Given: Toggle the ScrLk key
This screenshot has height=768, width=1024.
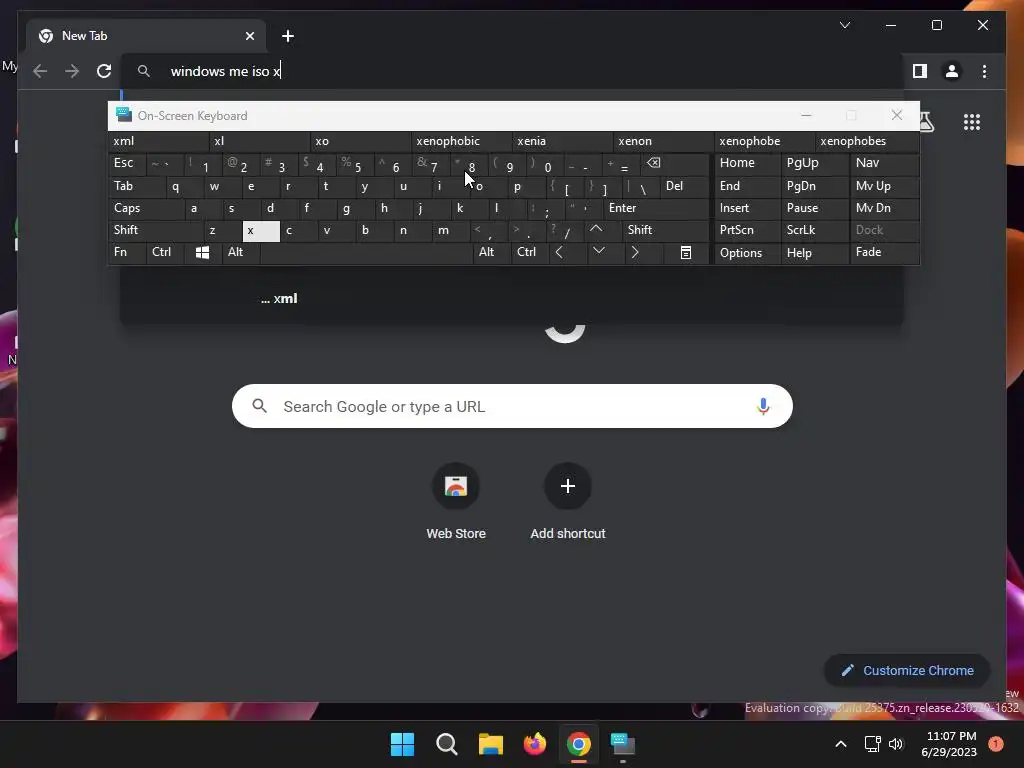Looking at the screenshot, I should pyautogui.click(x=814, y=230).
